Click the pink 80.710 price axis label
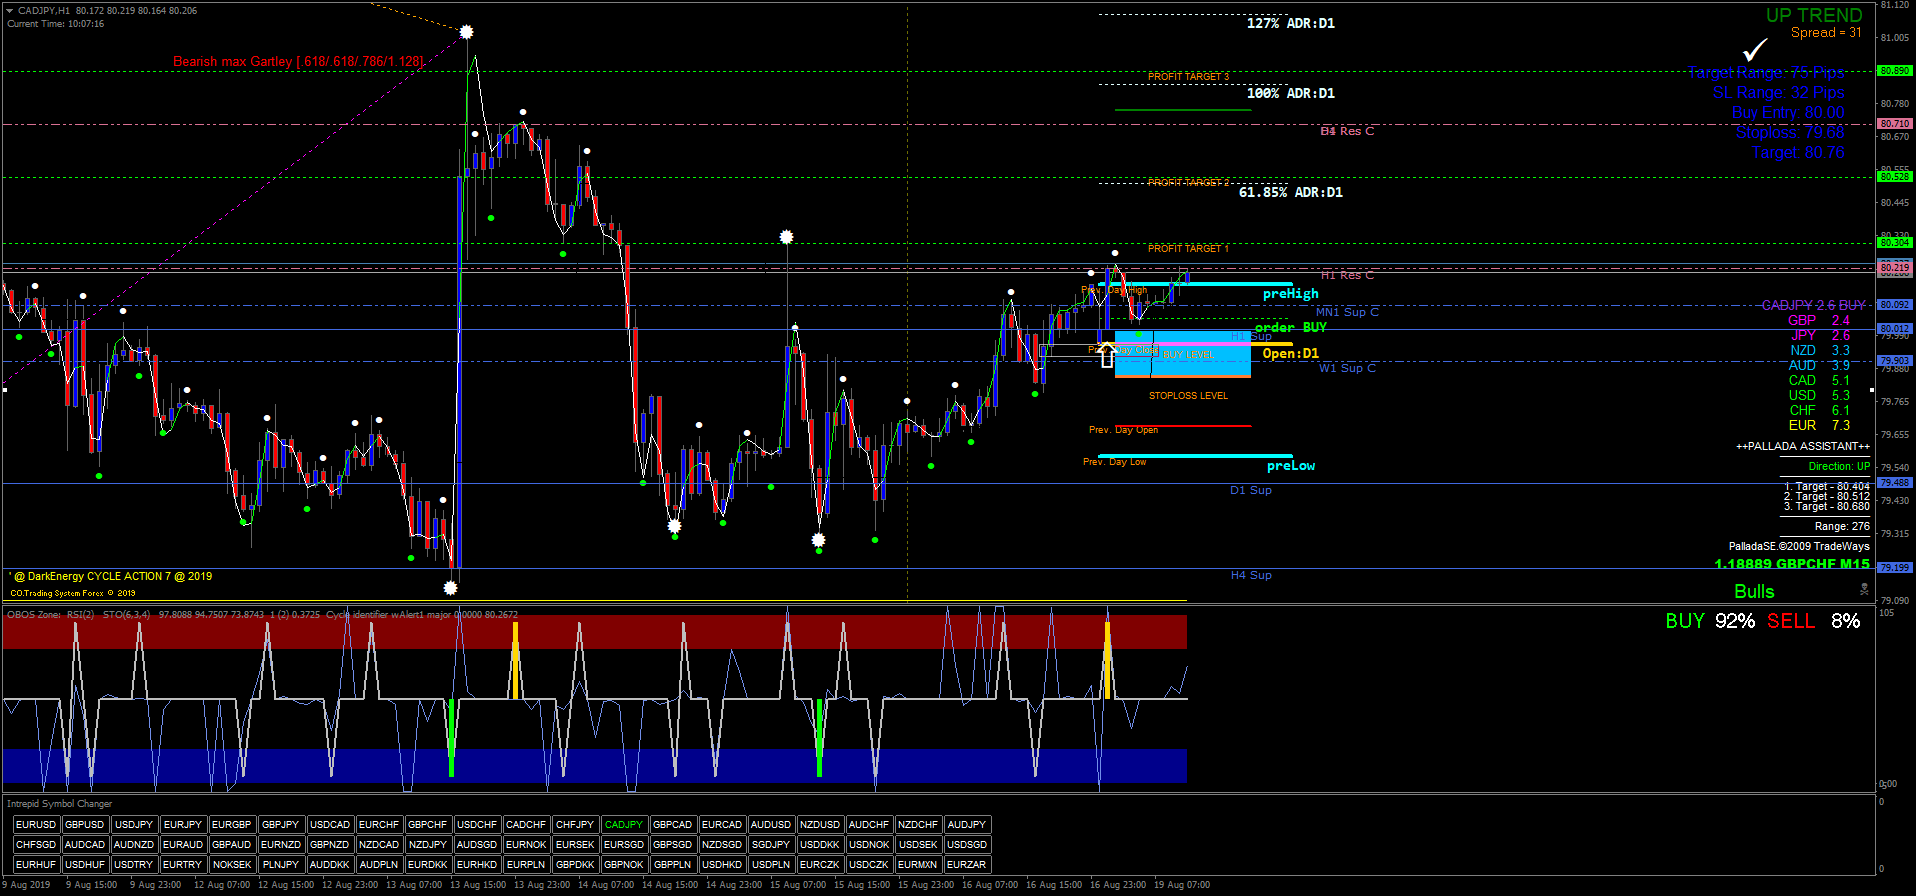 [x=1894, y=124]
